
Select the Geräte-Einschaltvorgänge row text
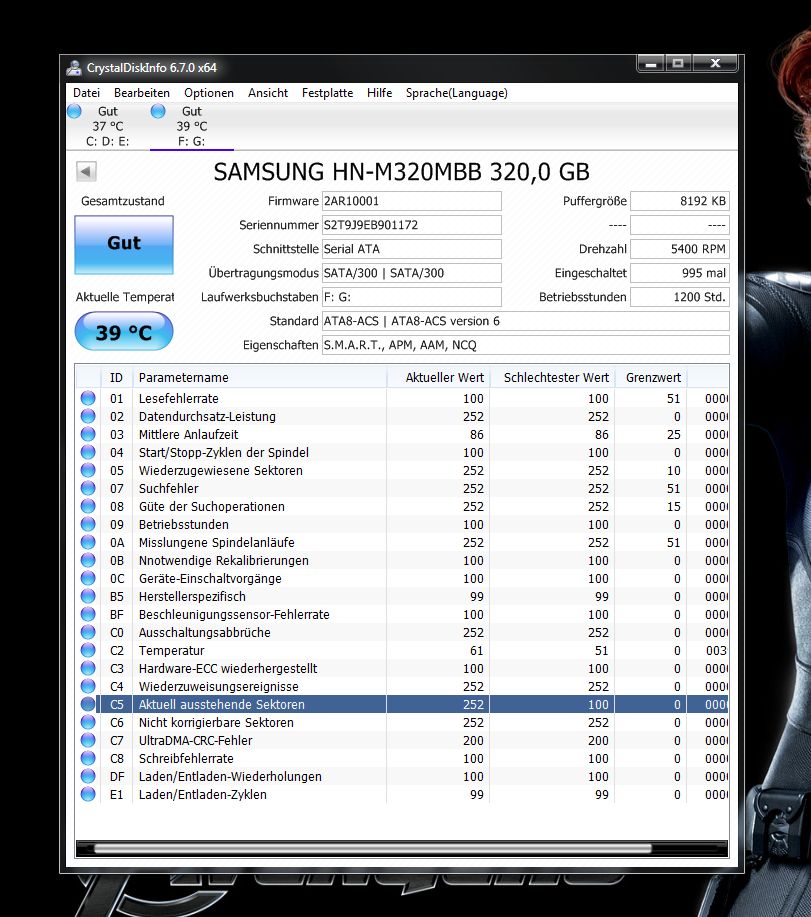(210, 578)
